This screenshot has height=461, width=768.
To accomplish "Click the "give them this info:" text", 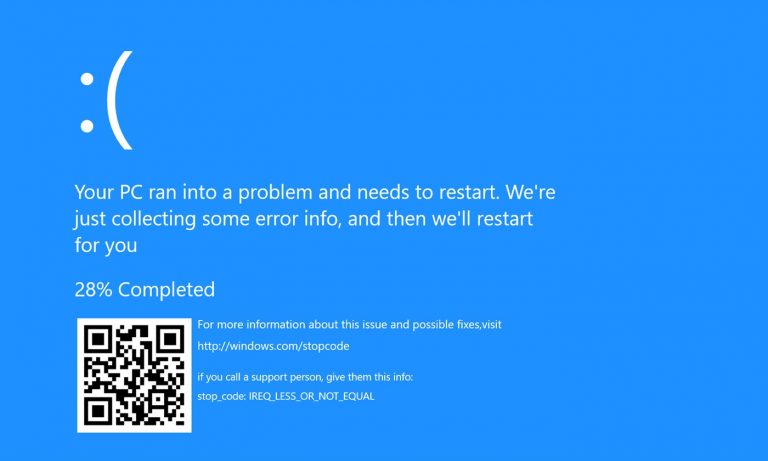I will pos(370,377).
